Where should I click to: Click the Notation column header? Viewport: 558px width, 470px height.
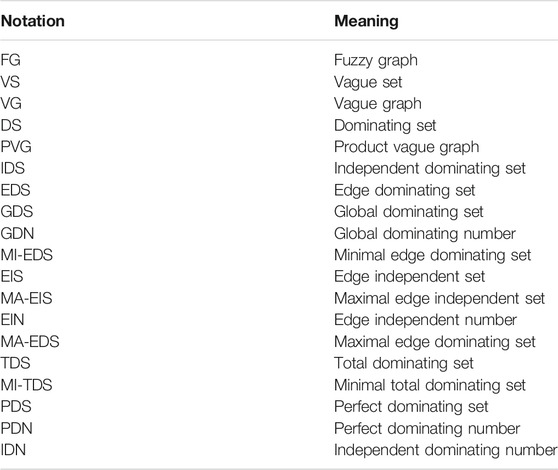click(x=33, y=21)
